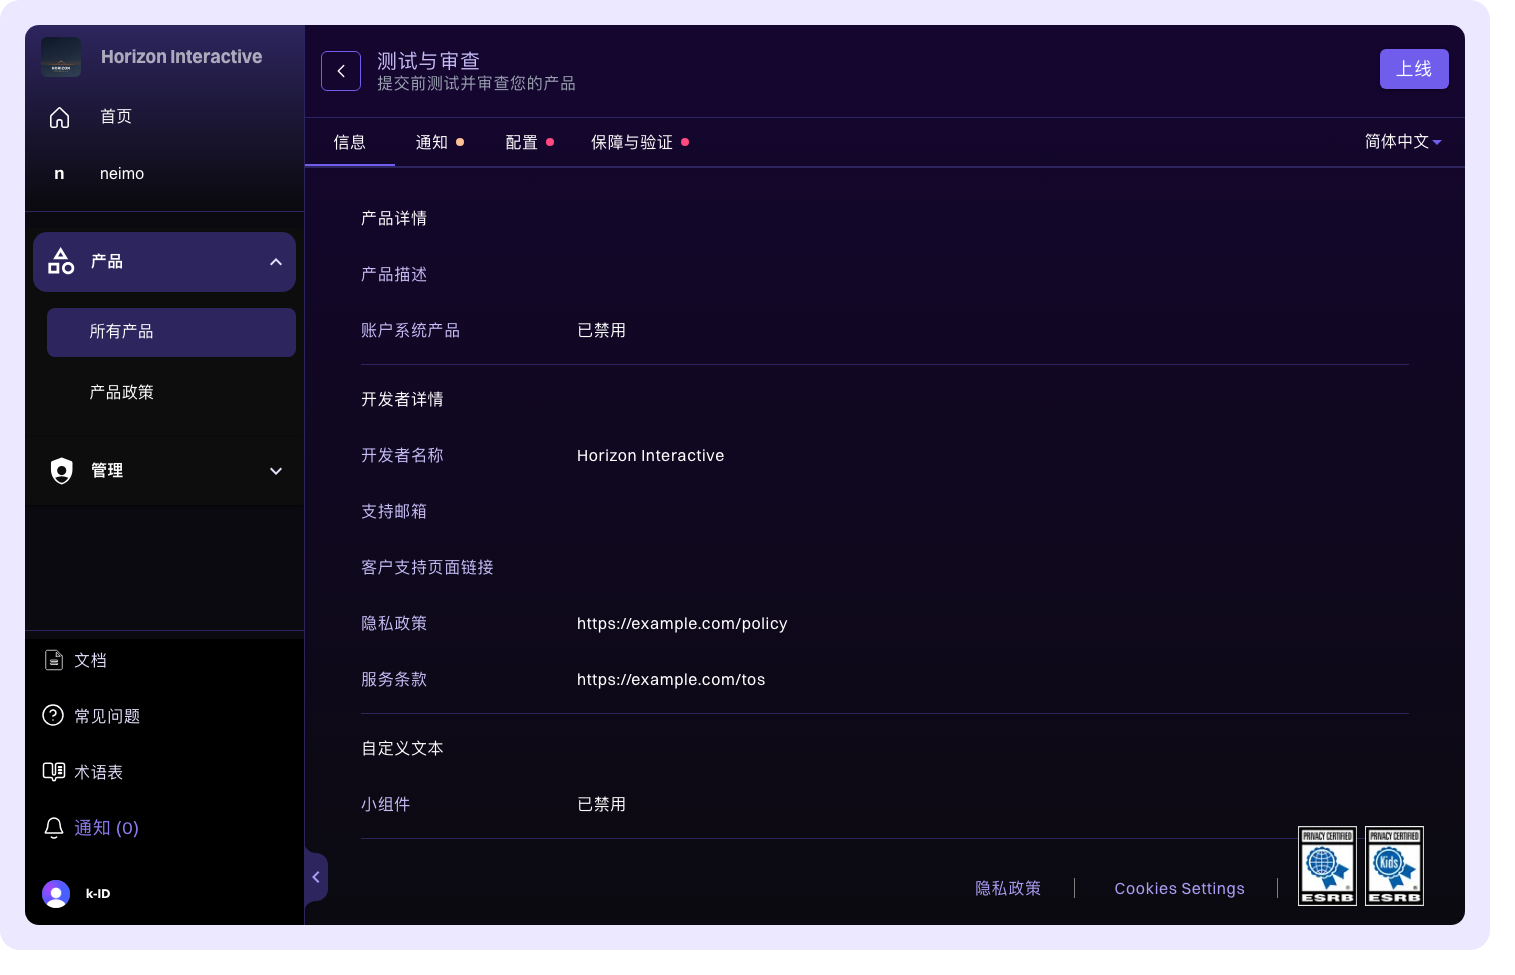
Task: Click the 测试与审查 page title
Action: [x=428, y=61]
